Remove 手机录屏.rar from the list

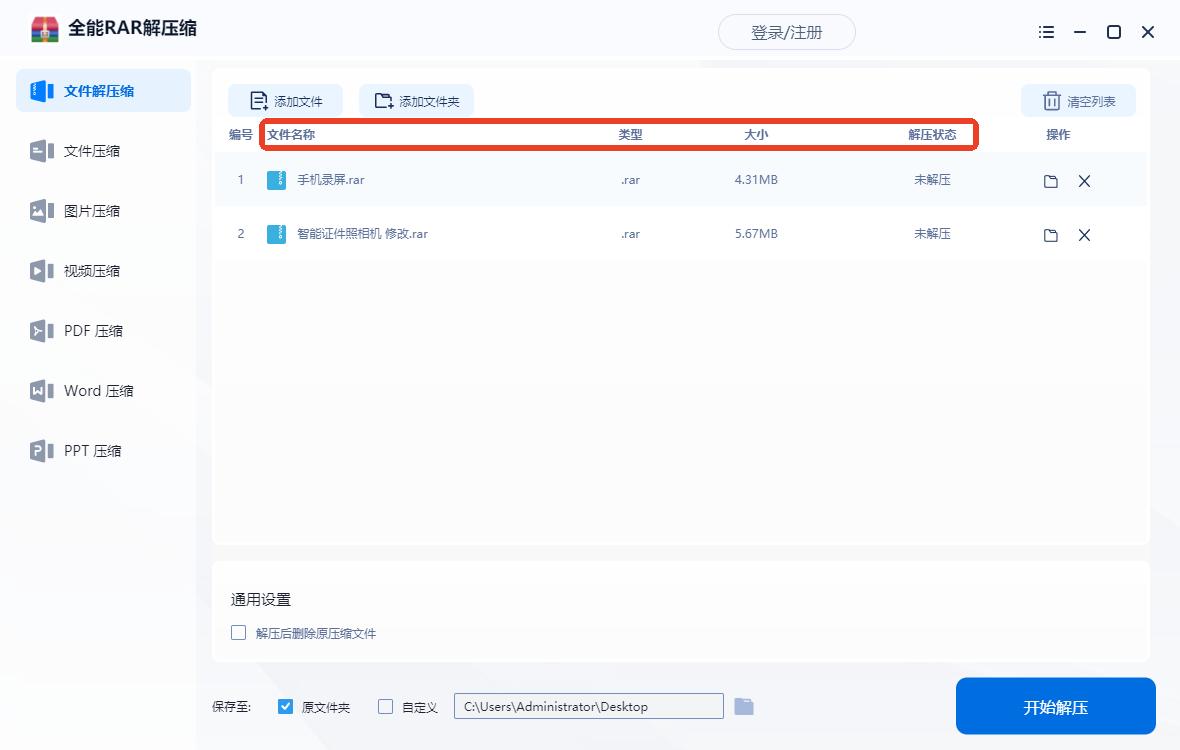click(x=1084, y=181)
